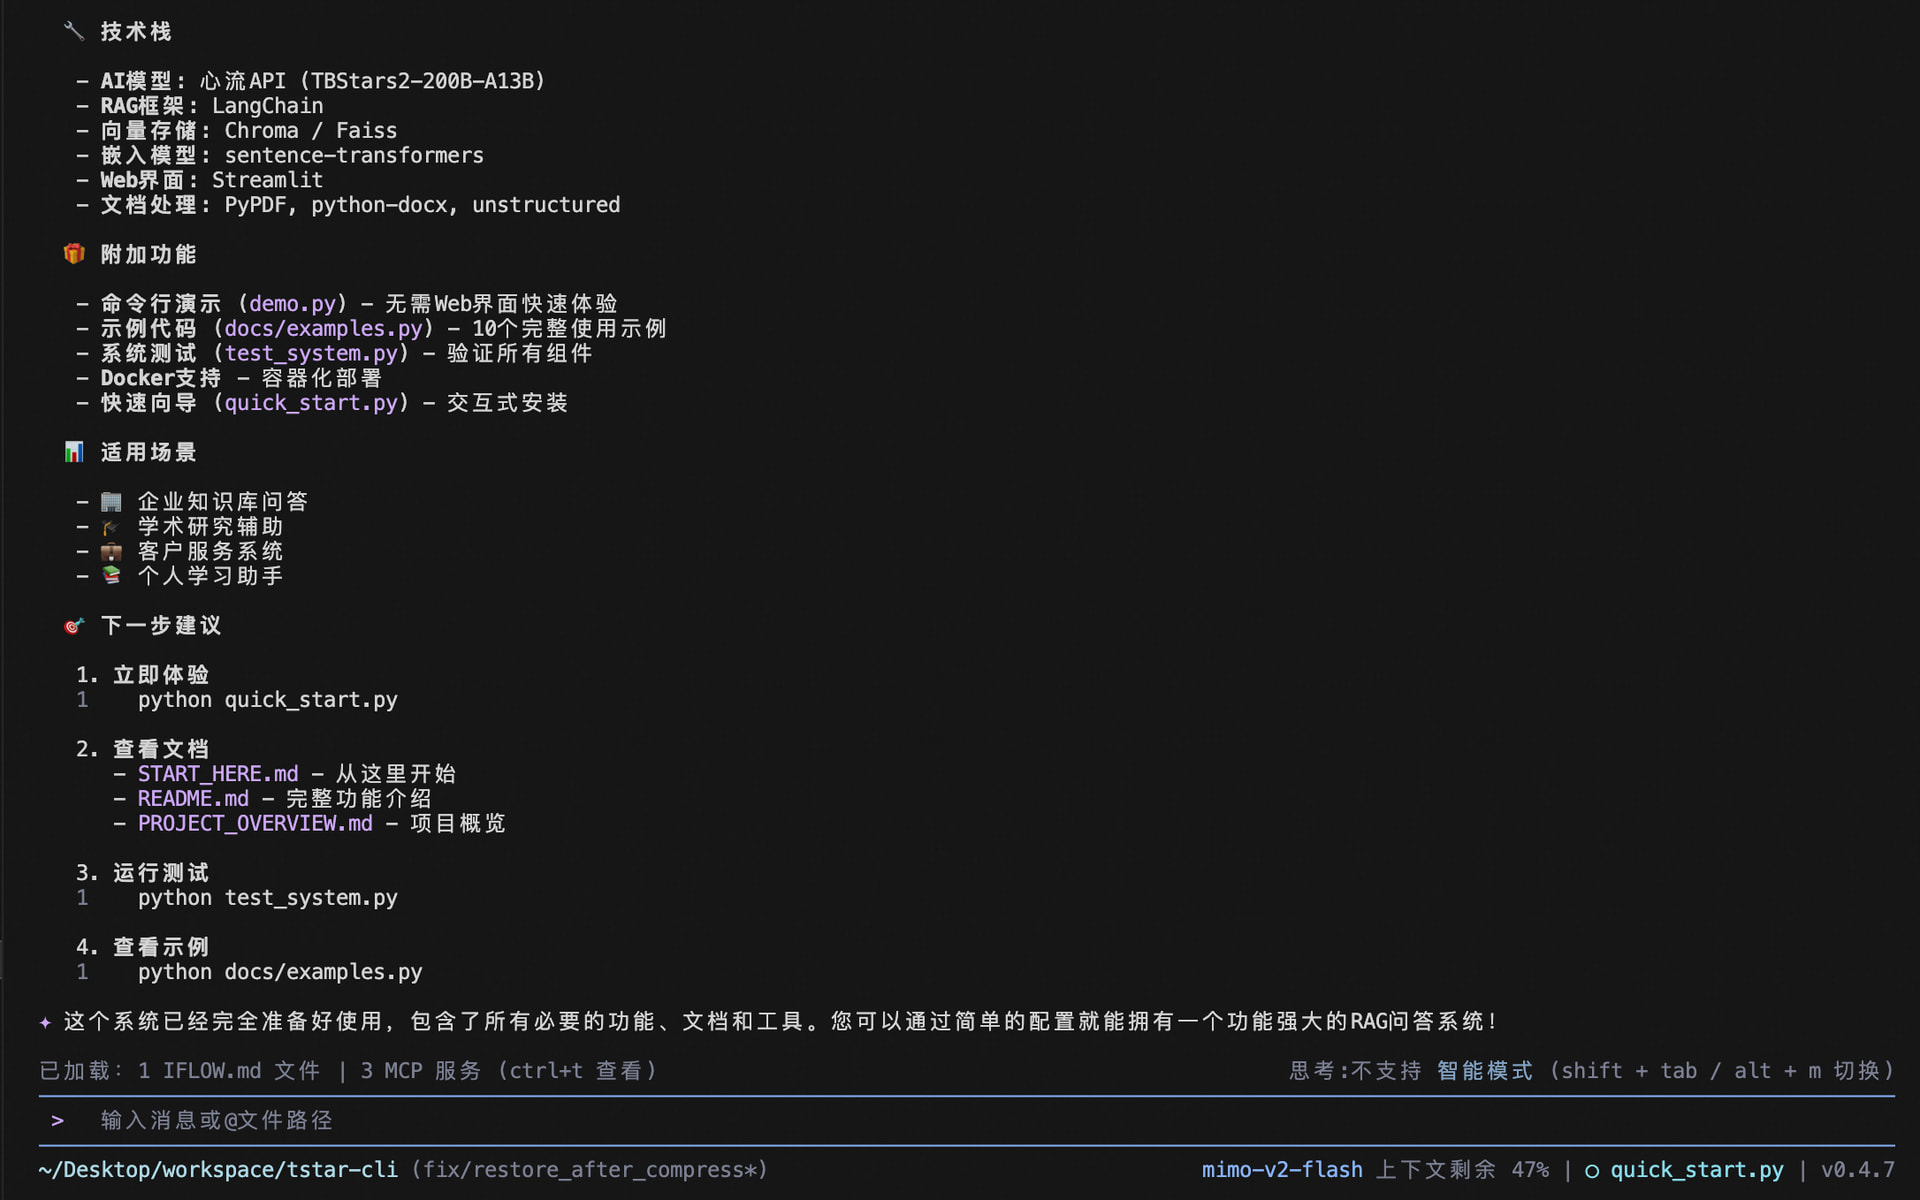
Task: Click the briefcase icon next to 客户服务系统
Action: (x=111, y=551)
